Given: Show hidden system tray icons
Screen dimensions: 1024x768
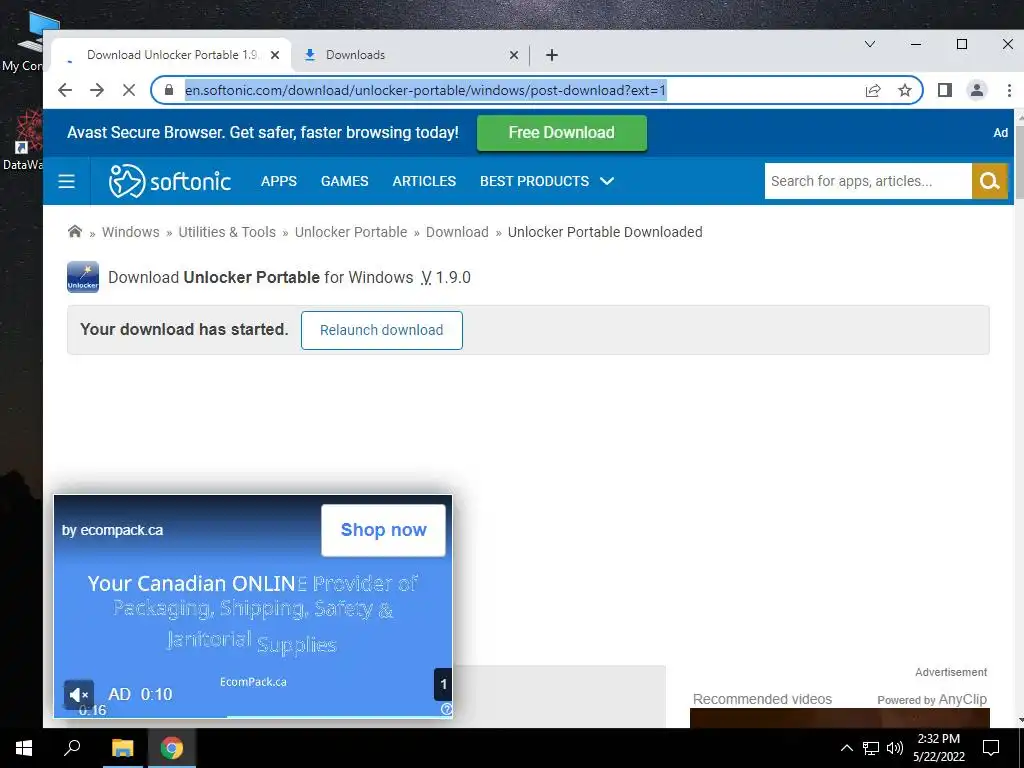Looking at the screenshot, I should (846, 748).
